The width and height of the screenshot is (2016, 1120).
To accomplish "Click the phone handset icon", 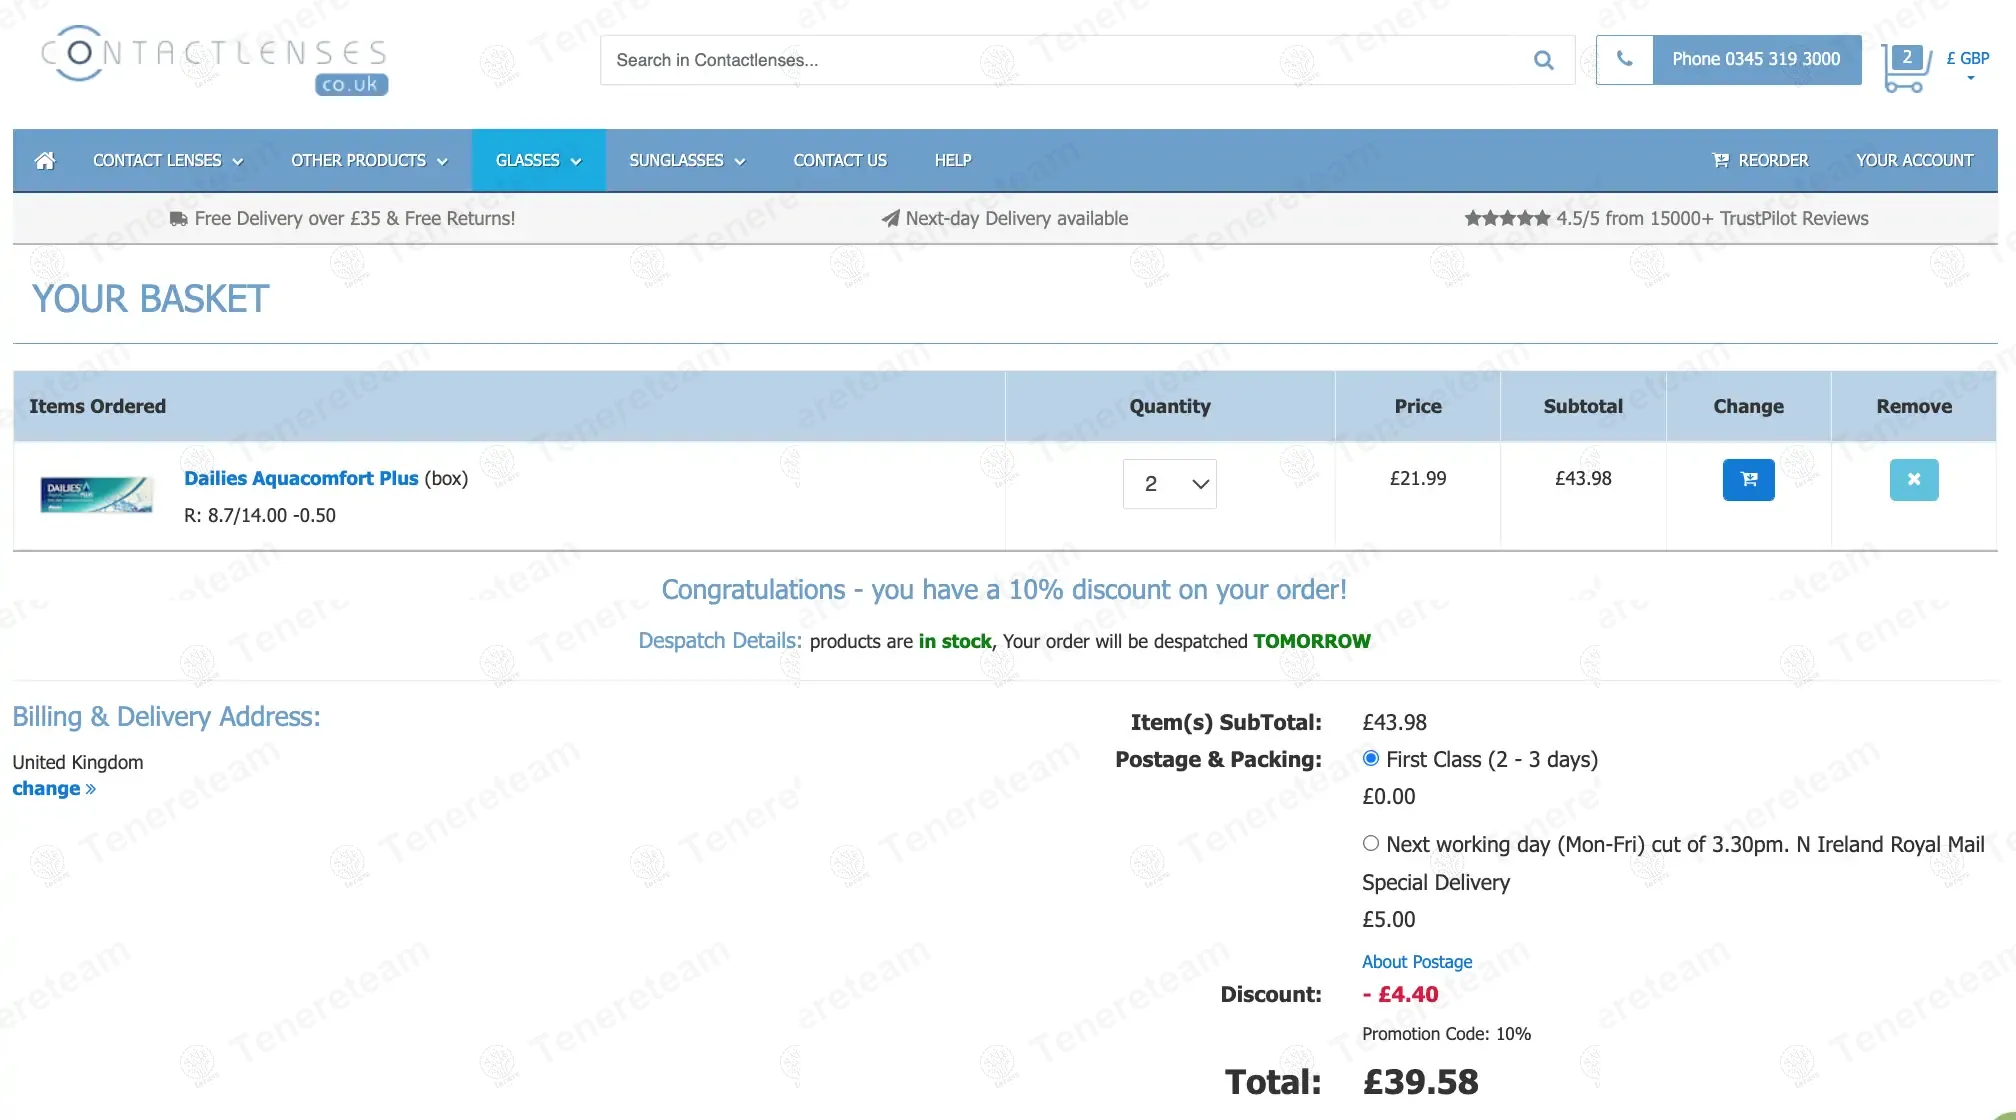I will coord(1624,59).
